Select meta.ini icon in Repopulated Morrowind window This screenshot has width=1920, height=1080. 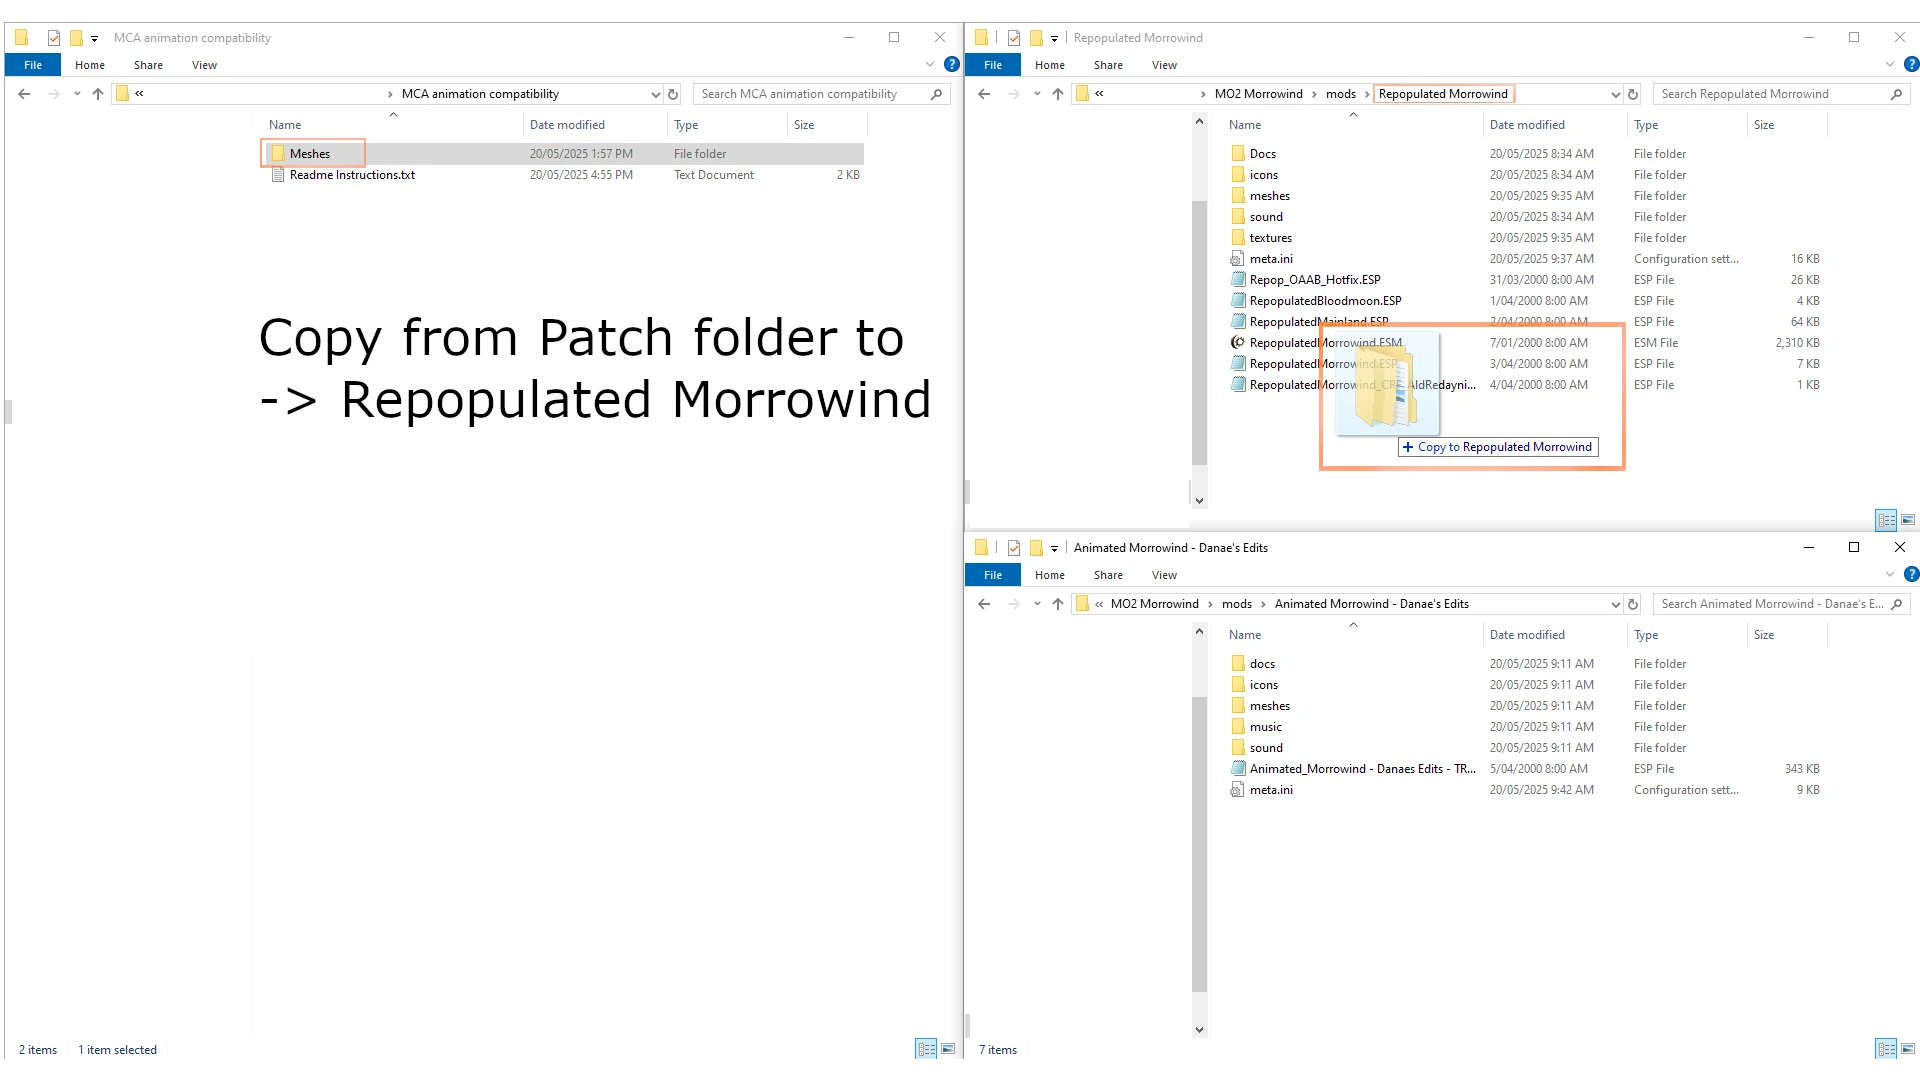tap(1238, 259)
